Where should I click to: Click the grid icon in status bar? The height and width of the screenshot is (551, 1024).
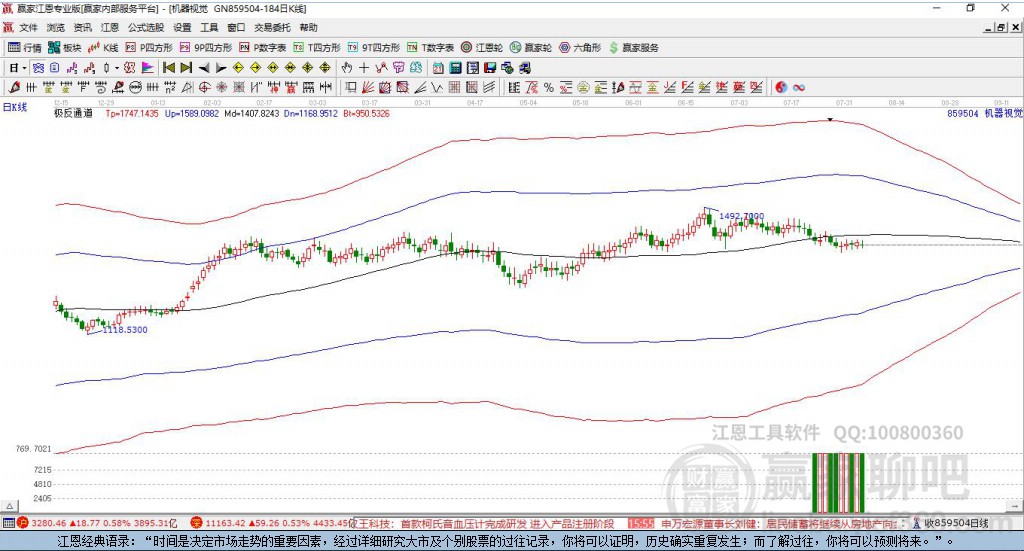tap(8, 523)
